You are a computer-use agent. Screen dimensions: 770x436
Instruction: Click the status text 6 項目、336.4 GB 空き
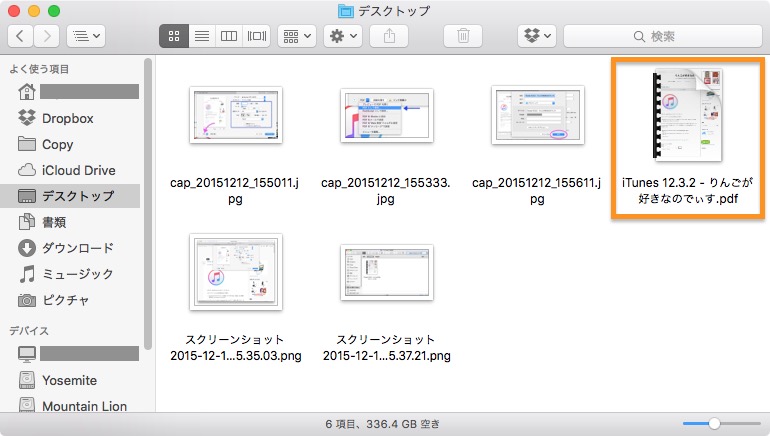pyautogui.click(x=383, y=424)
